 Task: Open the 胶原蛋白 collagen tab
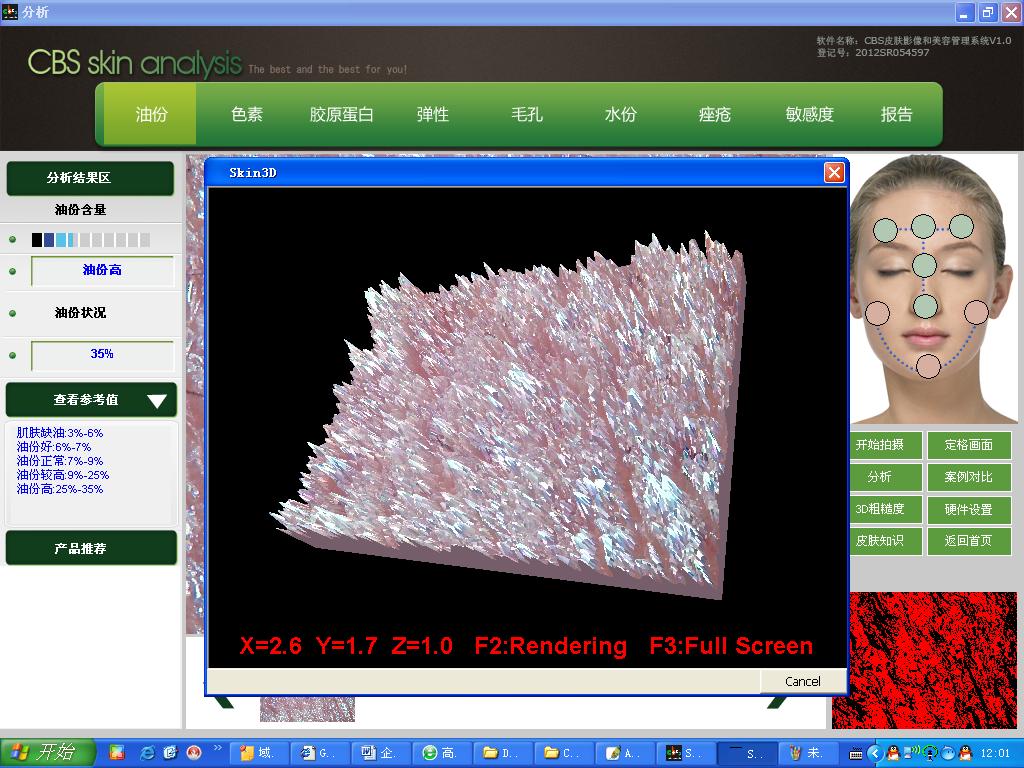tap(341, 115)
